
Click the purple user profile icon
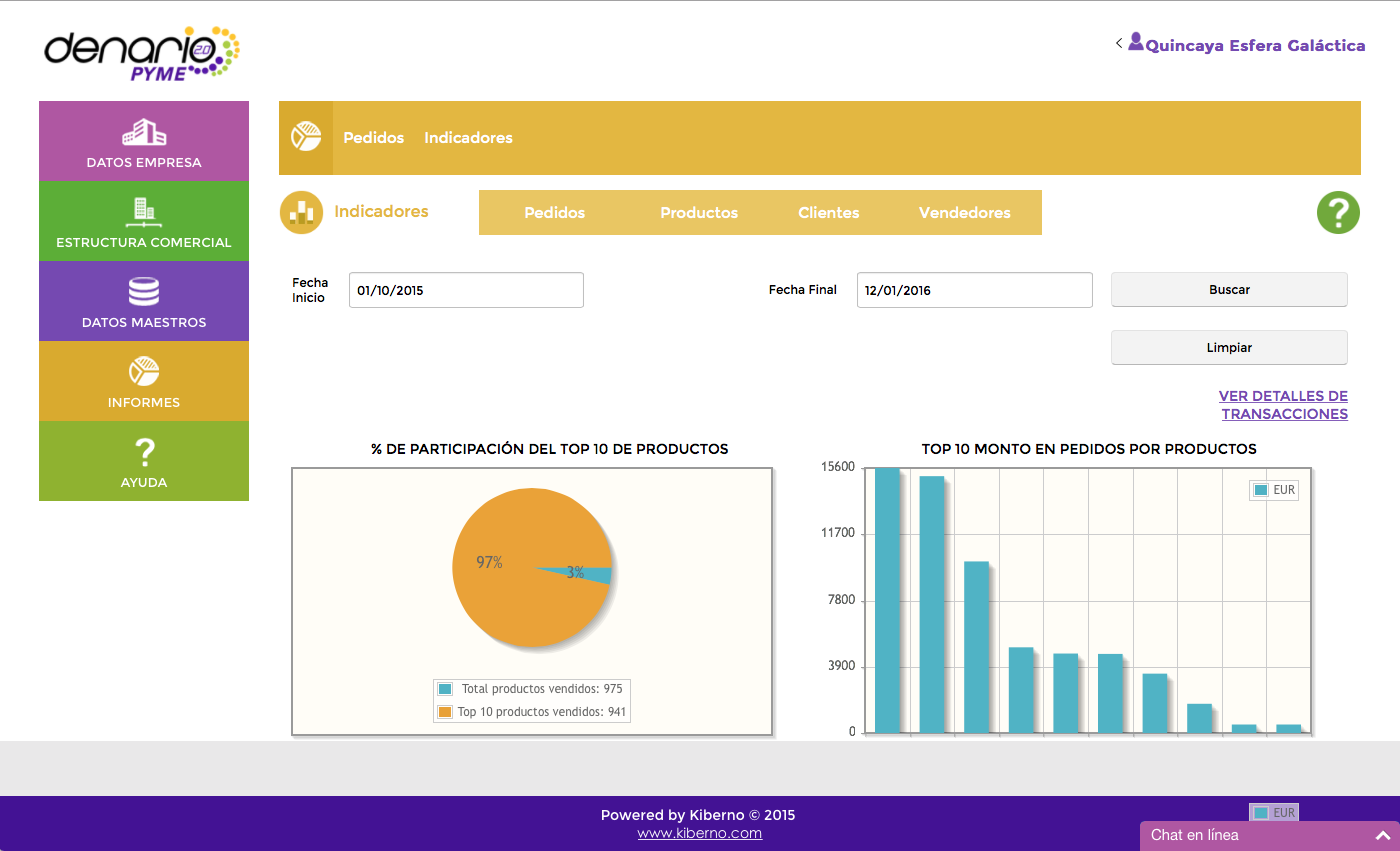point(1136,42)
